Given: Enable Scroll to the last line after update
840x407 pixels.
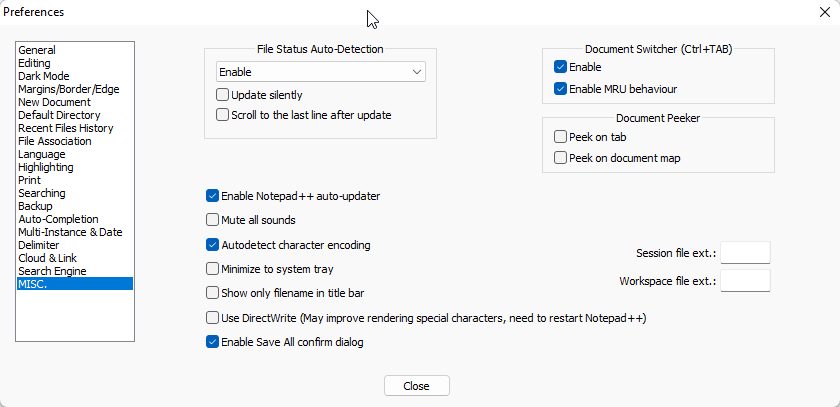Looking at the screenshot, I should click(x=223, y=115).
